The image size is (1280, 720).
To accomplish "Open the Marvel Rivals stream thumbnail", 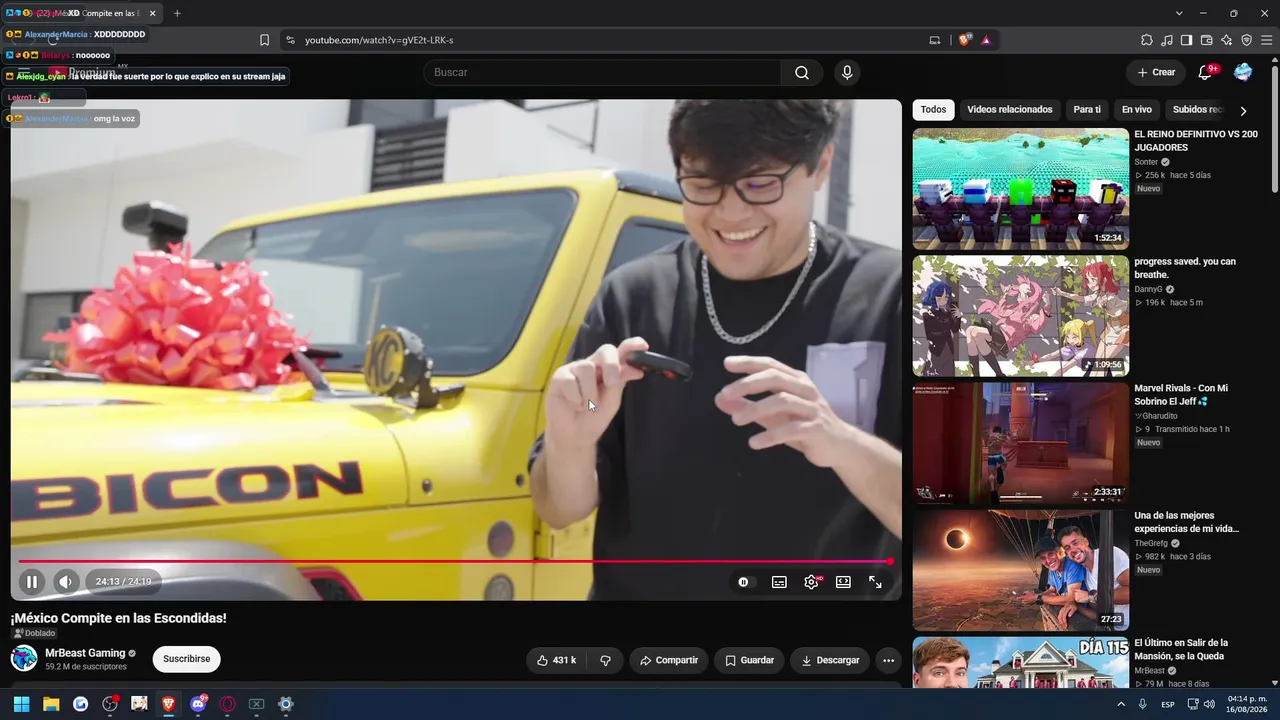I will (x=1021, y=444).
